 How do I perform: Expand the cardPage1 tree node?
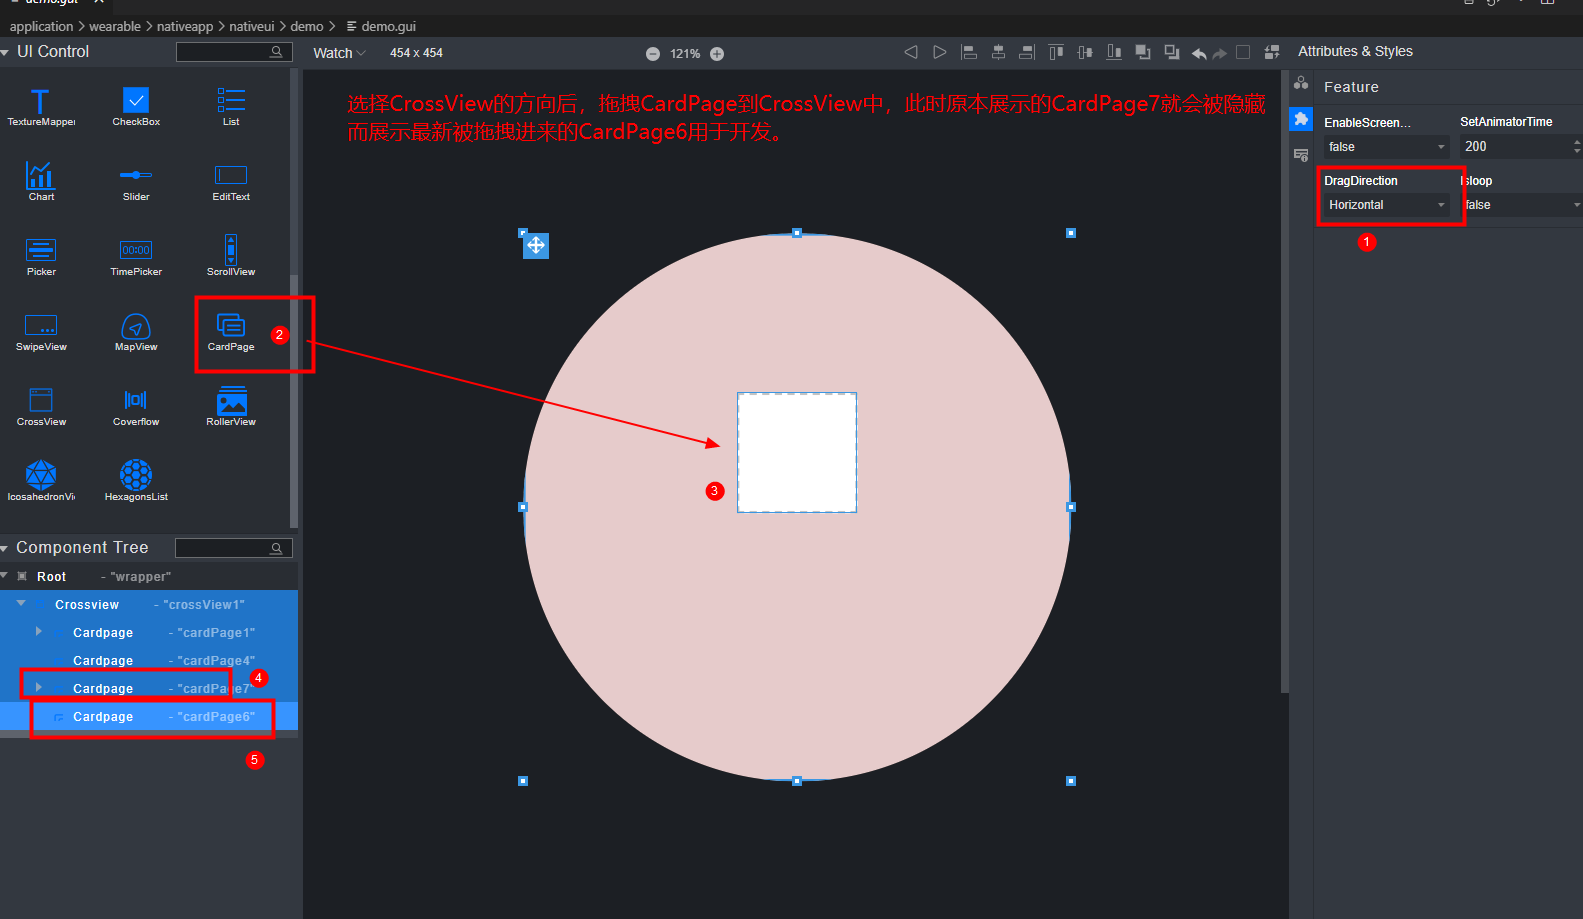[x=39, y=632]
